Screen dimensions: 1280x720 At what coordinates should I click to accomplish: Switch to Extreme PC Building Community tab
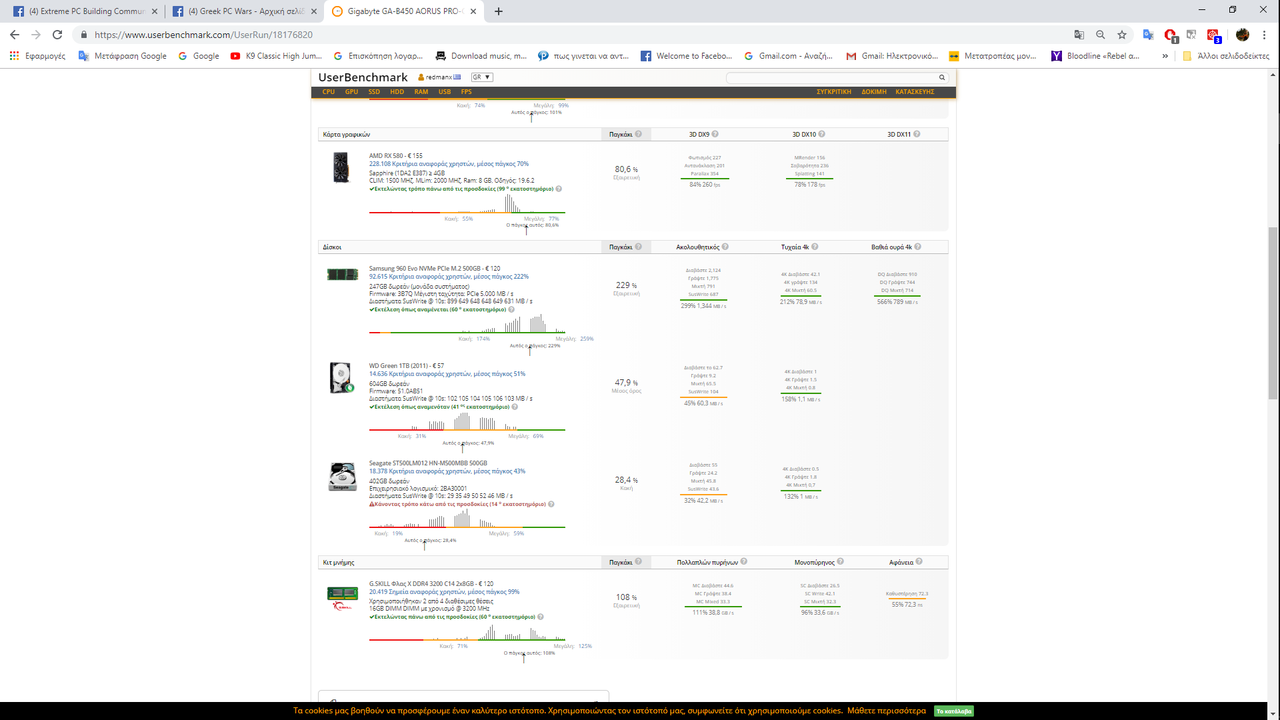[x=85, y=11]
